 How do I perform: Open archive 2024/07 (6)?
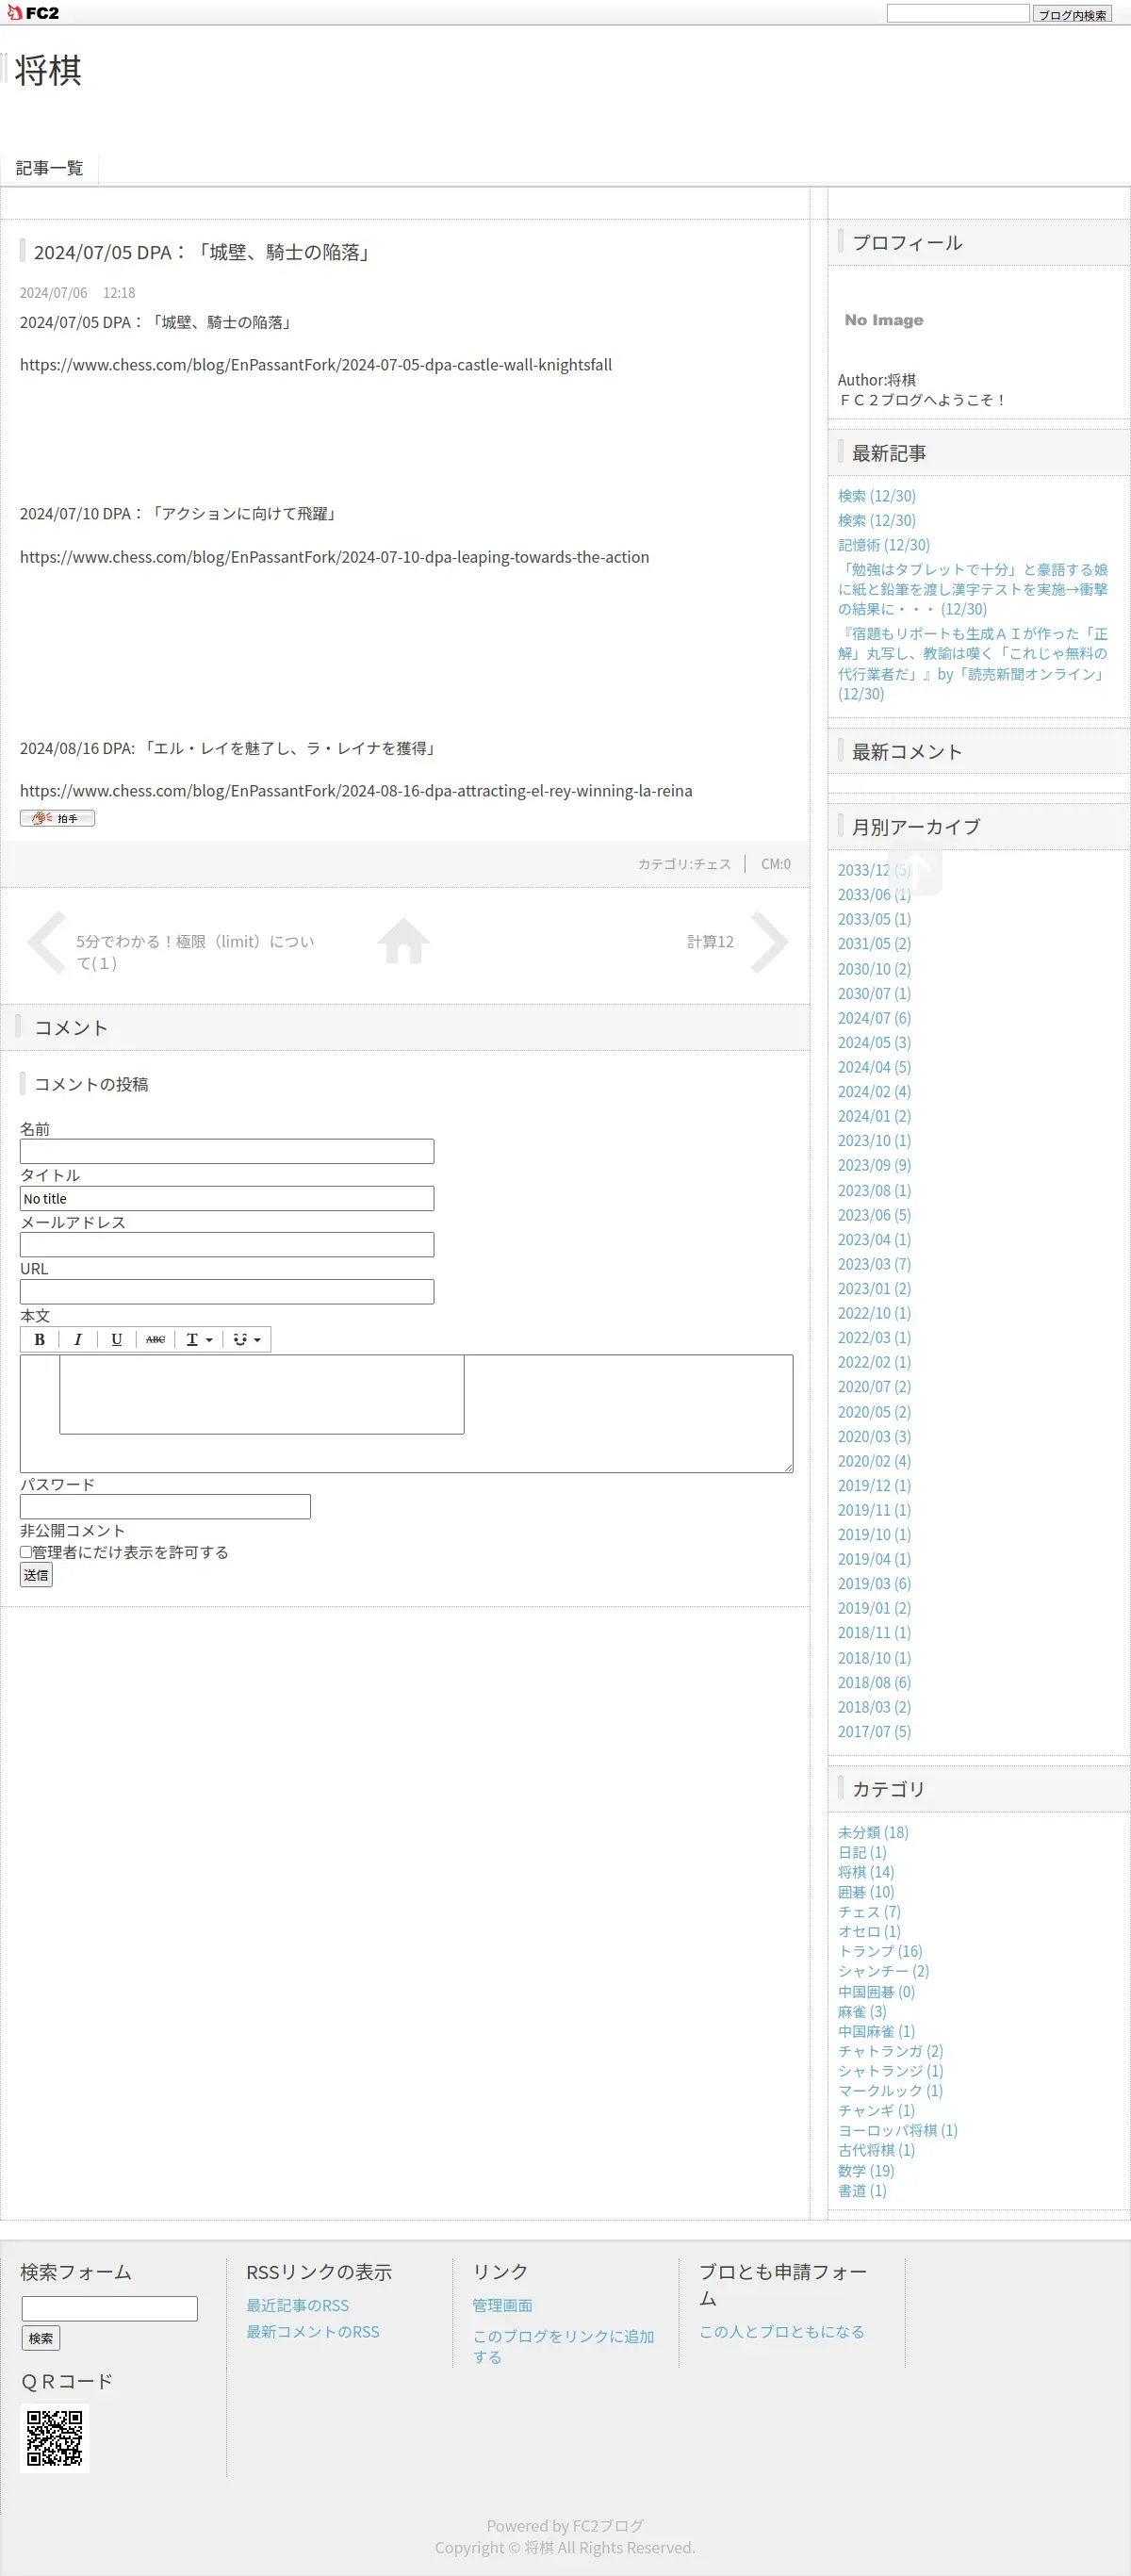pyautogui.click(x=874, y=1018)
